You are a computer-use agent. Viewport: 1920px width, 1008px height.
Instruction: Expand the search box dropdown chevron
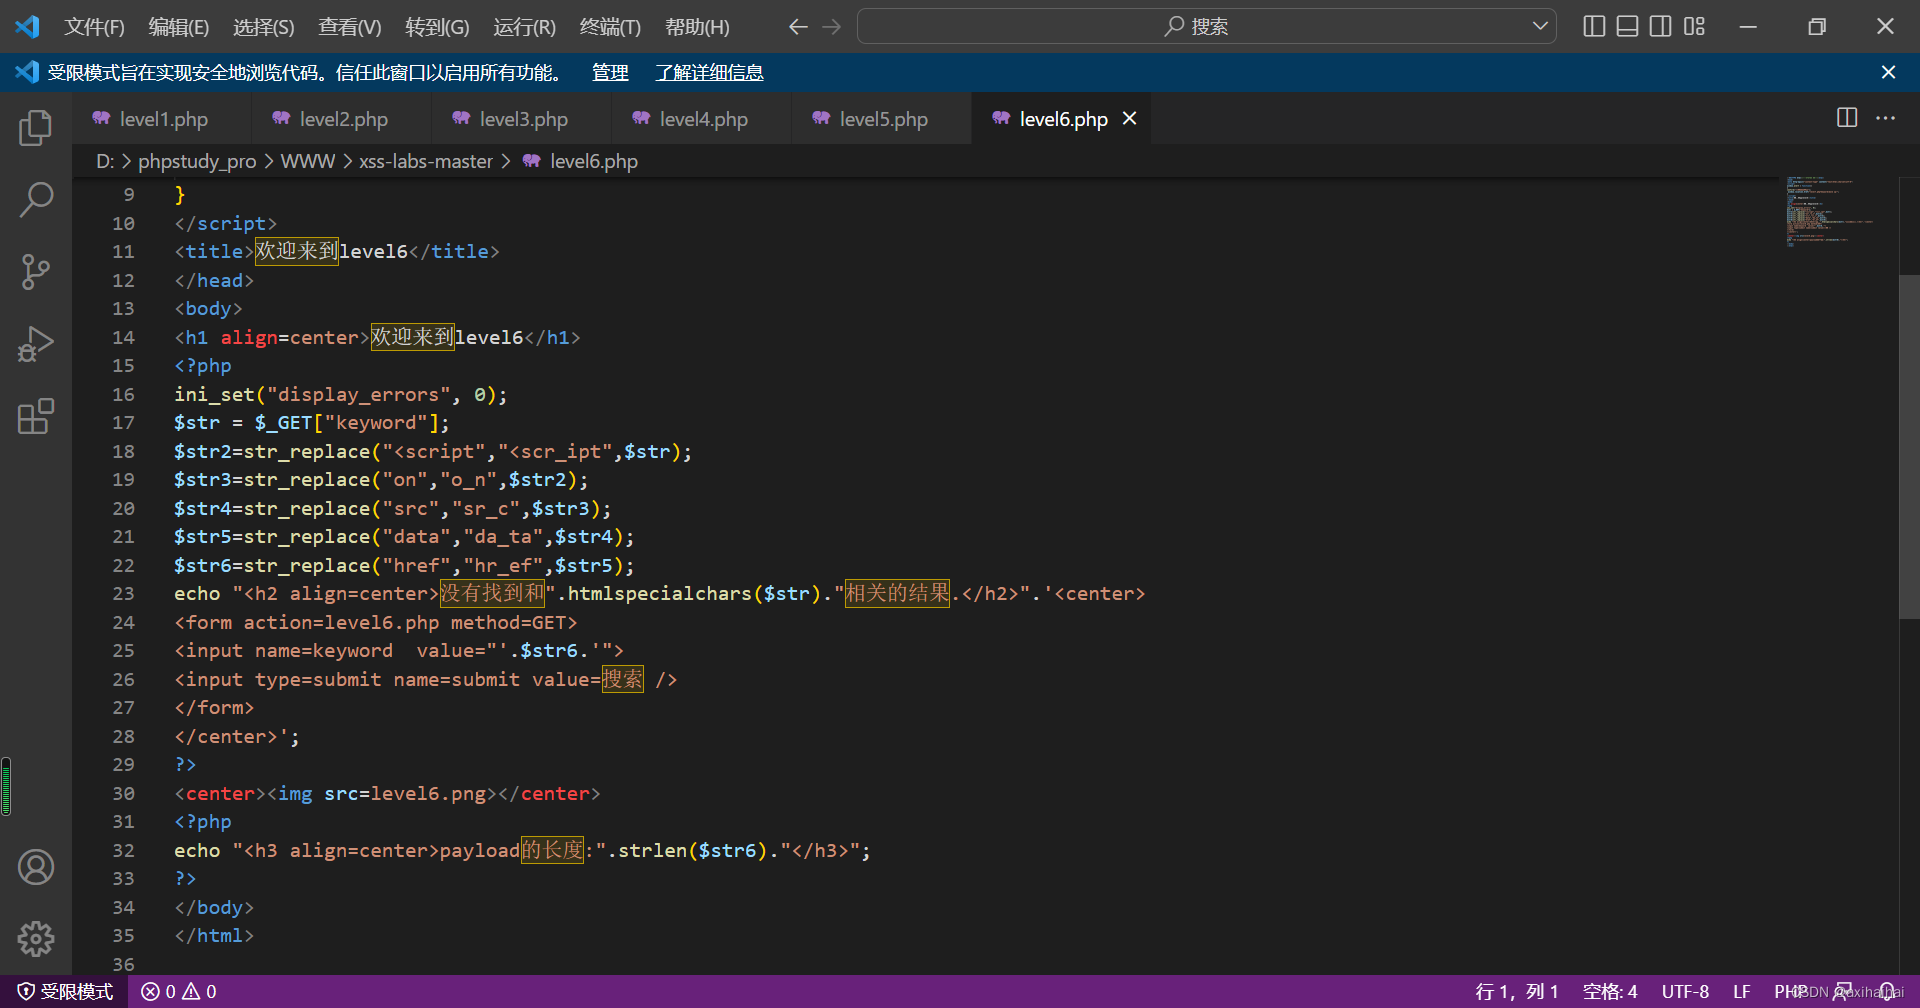pos(1540,26)
